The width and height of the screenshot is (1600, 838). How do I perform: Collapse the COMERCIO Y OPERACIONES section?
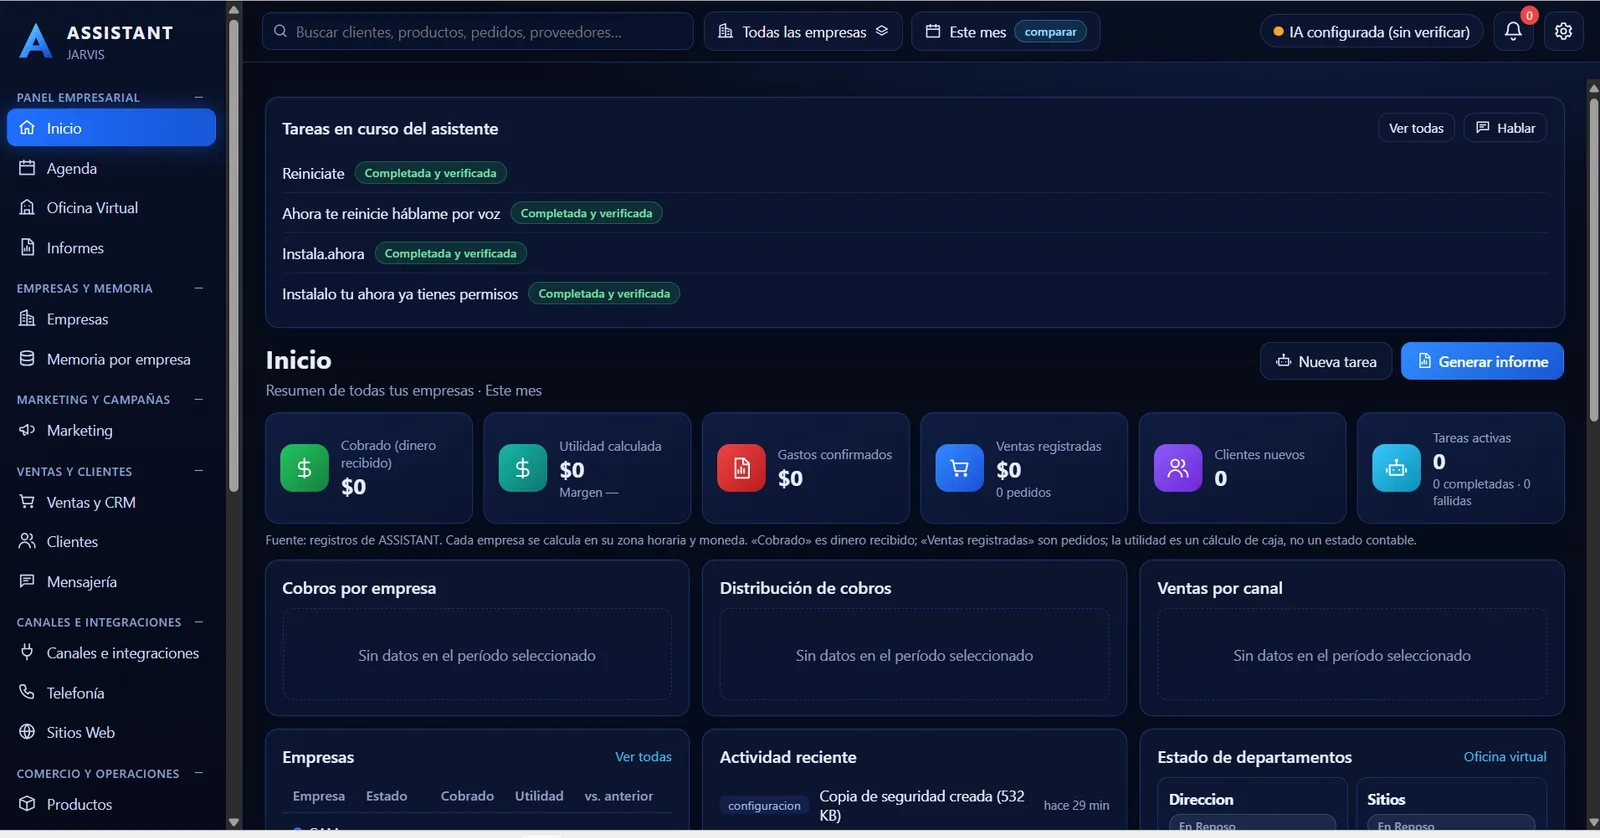pos(199,773)
